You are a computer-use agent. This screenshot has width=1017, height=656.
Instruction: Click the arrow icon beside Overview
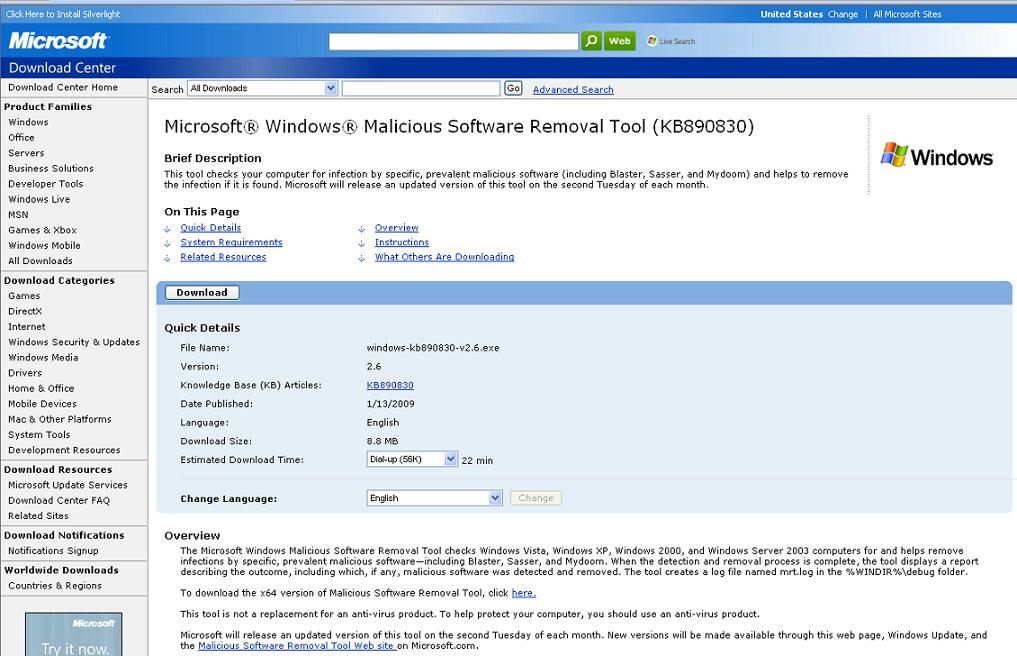(x=362, y=228)
